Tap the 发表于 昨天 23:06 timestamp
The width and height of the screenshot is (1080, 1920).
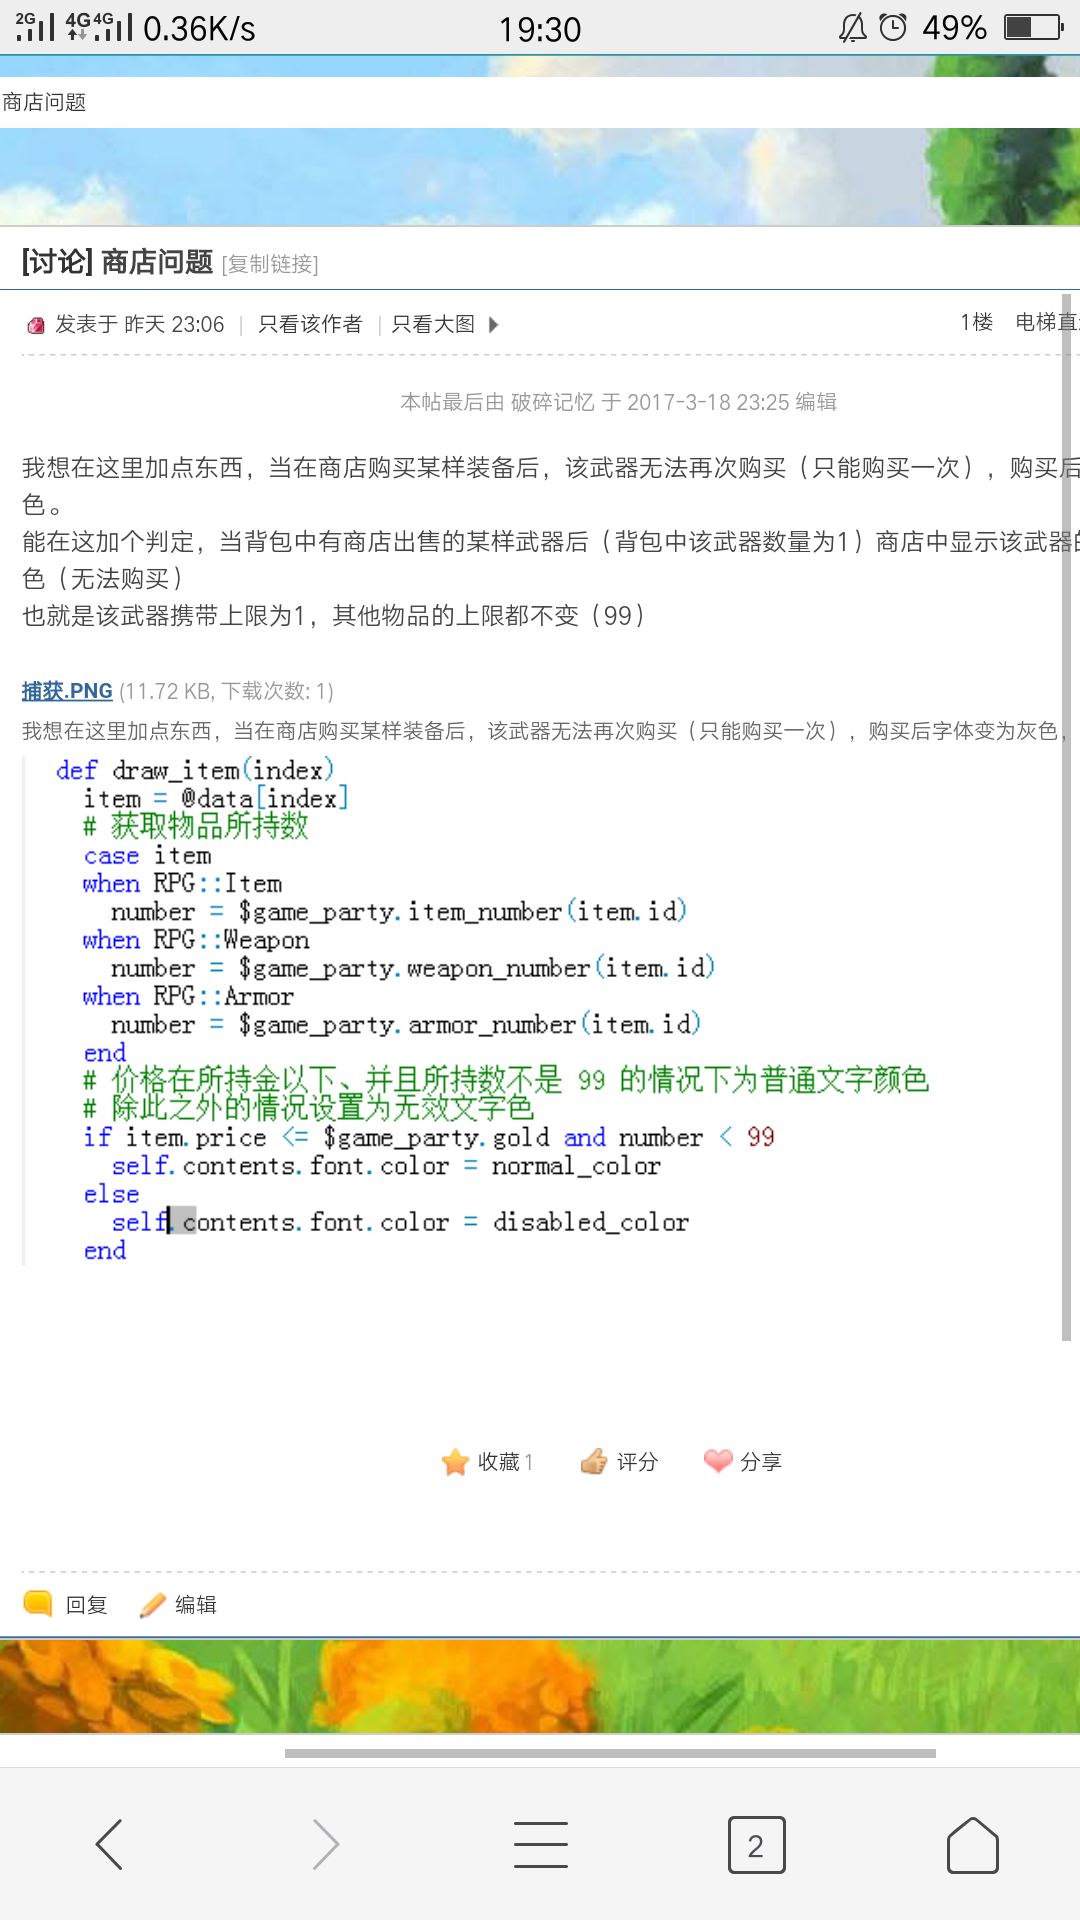(x=140, y=324)
